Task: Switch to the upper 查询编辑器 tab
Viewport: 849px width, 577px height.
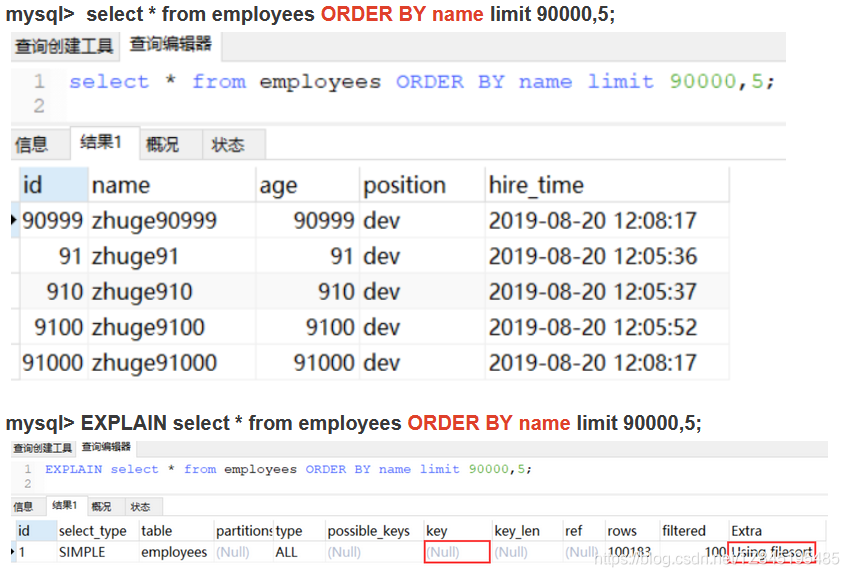Action: tap(171, 44)
